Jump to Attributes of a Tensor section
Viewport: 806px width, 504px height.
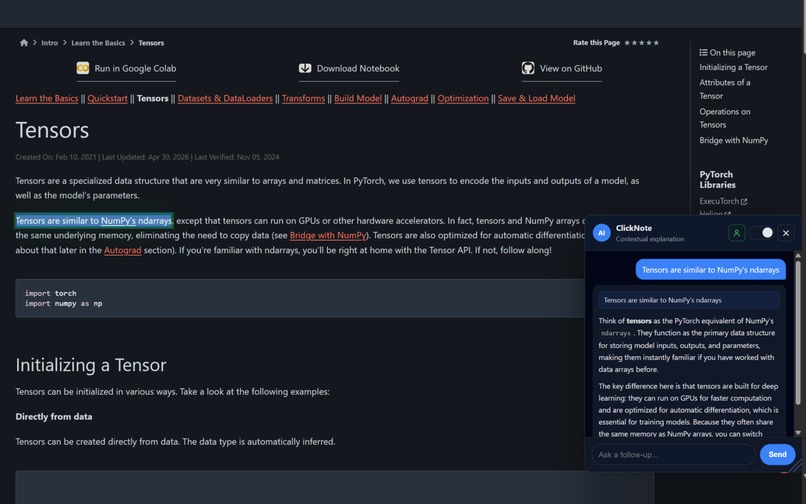(725, 89)
